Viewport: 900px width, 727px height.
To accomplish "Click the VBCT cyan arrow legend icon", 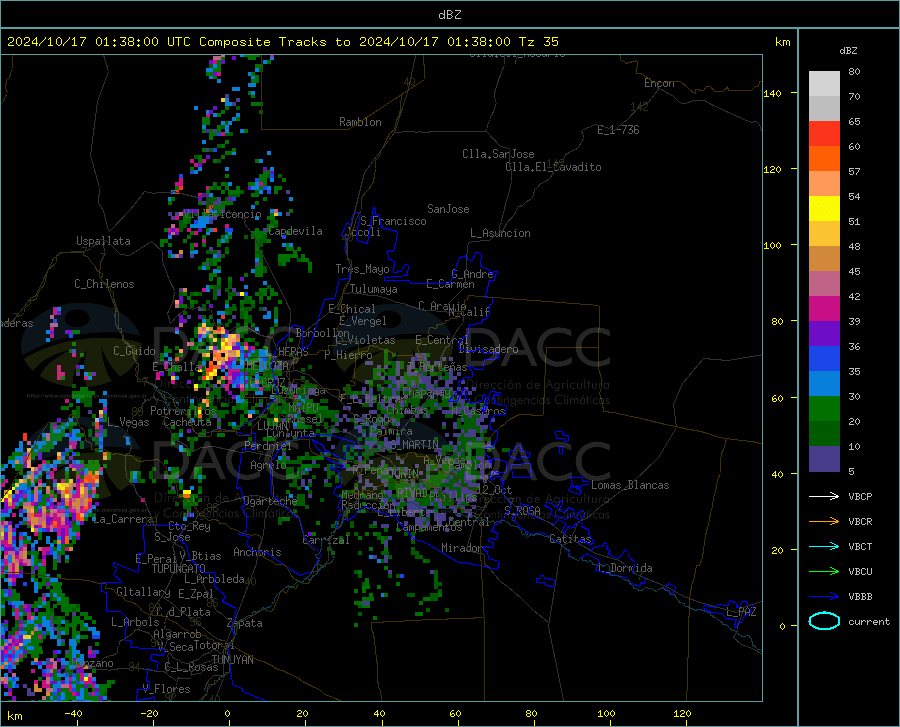I will pyautogui.click(x=824, y=546).
